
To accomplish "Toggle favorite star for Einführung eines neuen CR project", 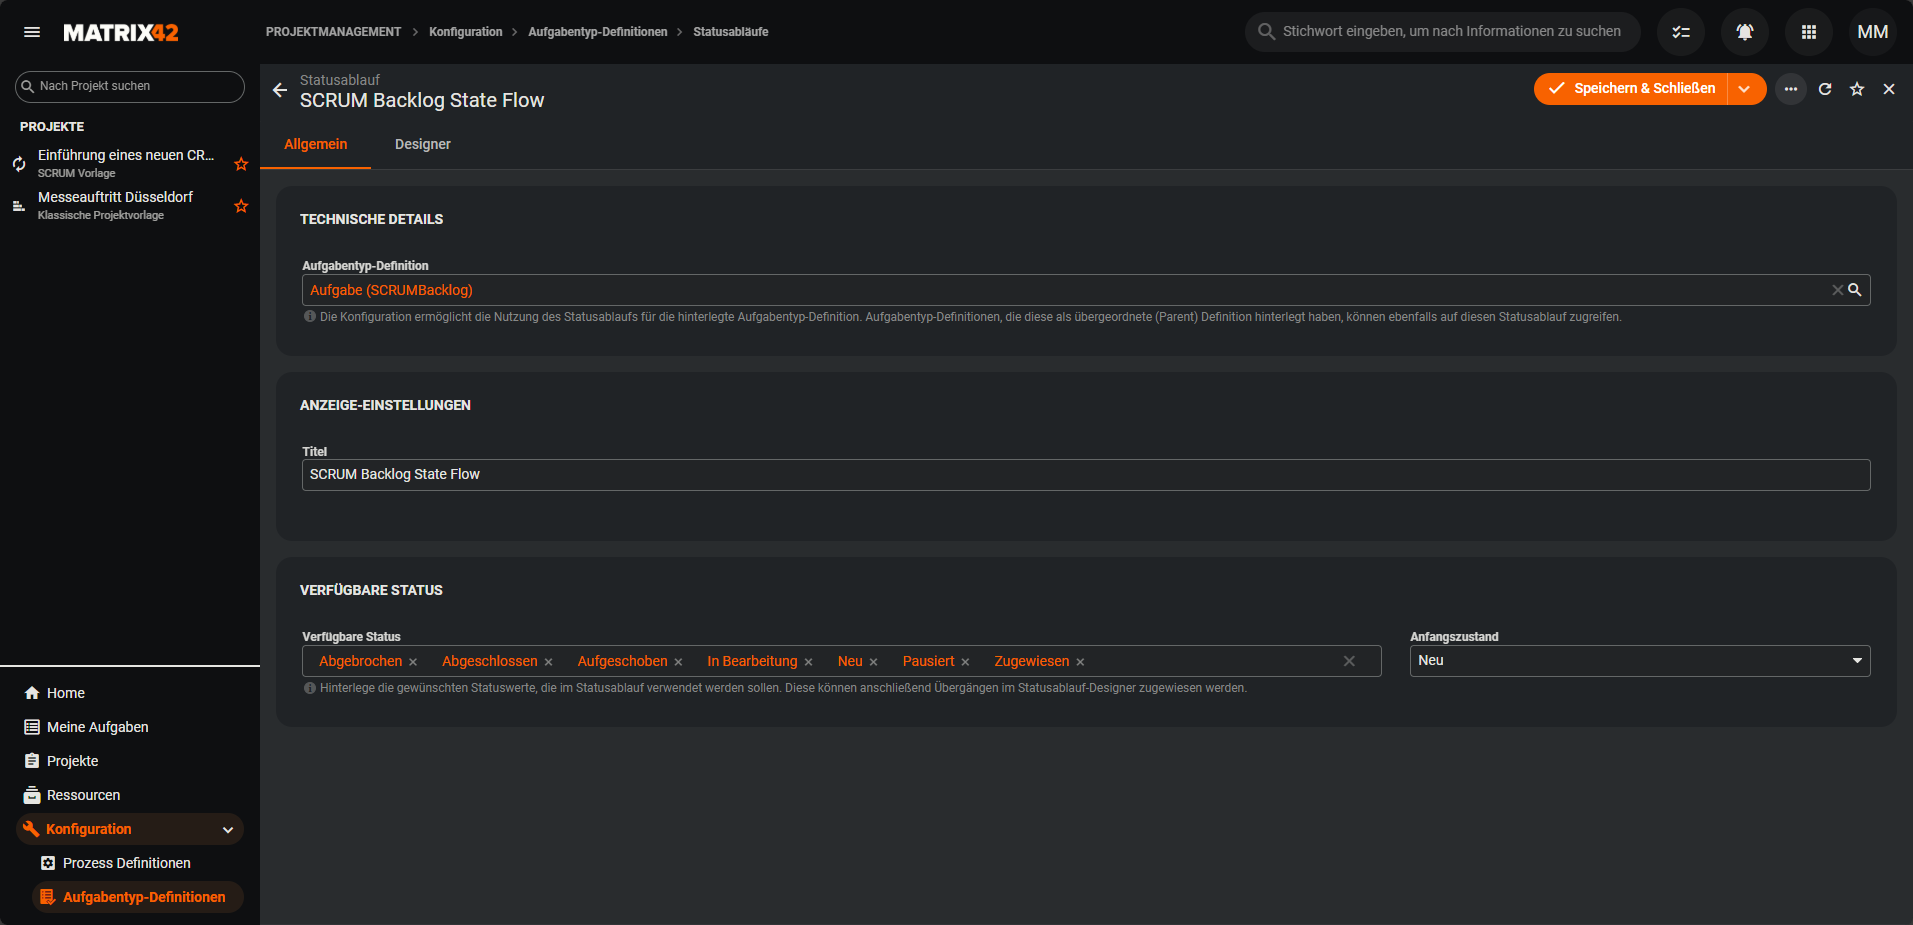I will (241, 164).
